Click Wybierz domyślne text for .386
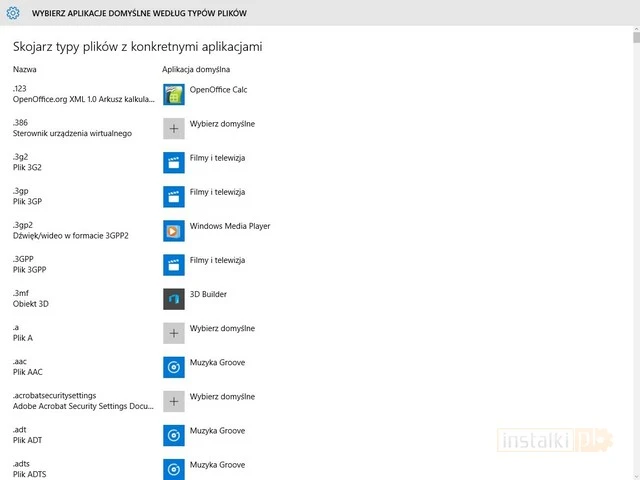This screenshot has height=480, width=640. coord(222,124)
